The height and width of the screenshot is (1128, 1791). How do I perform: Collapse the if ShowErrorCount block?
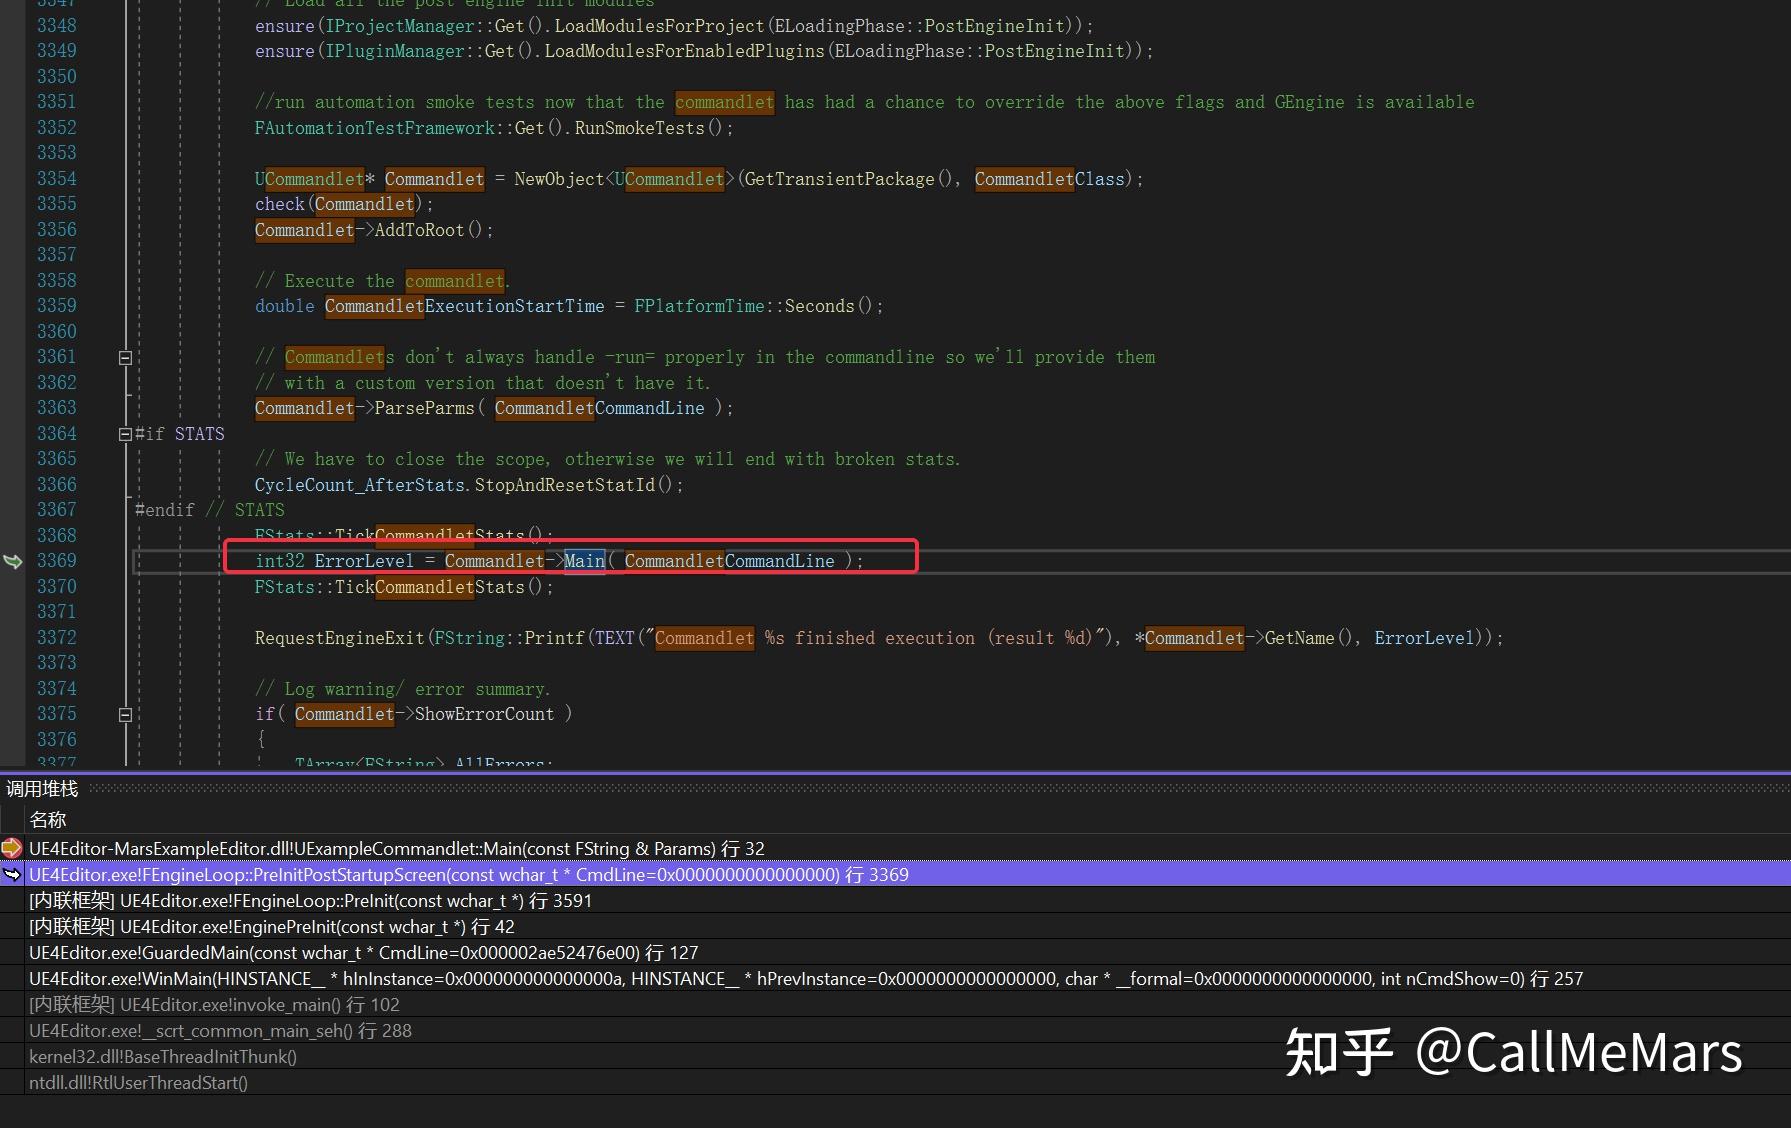tap(125, 714)
